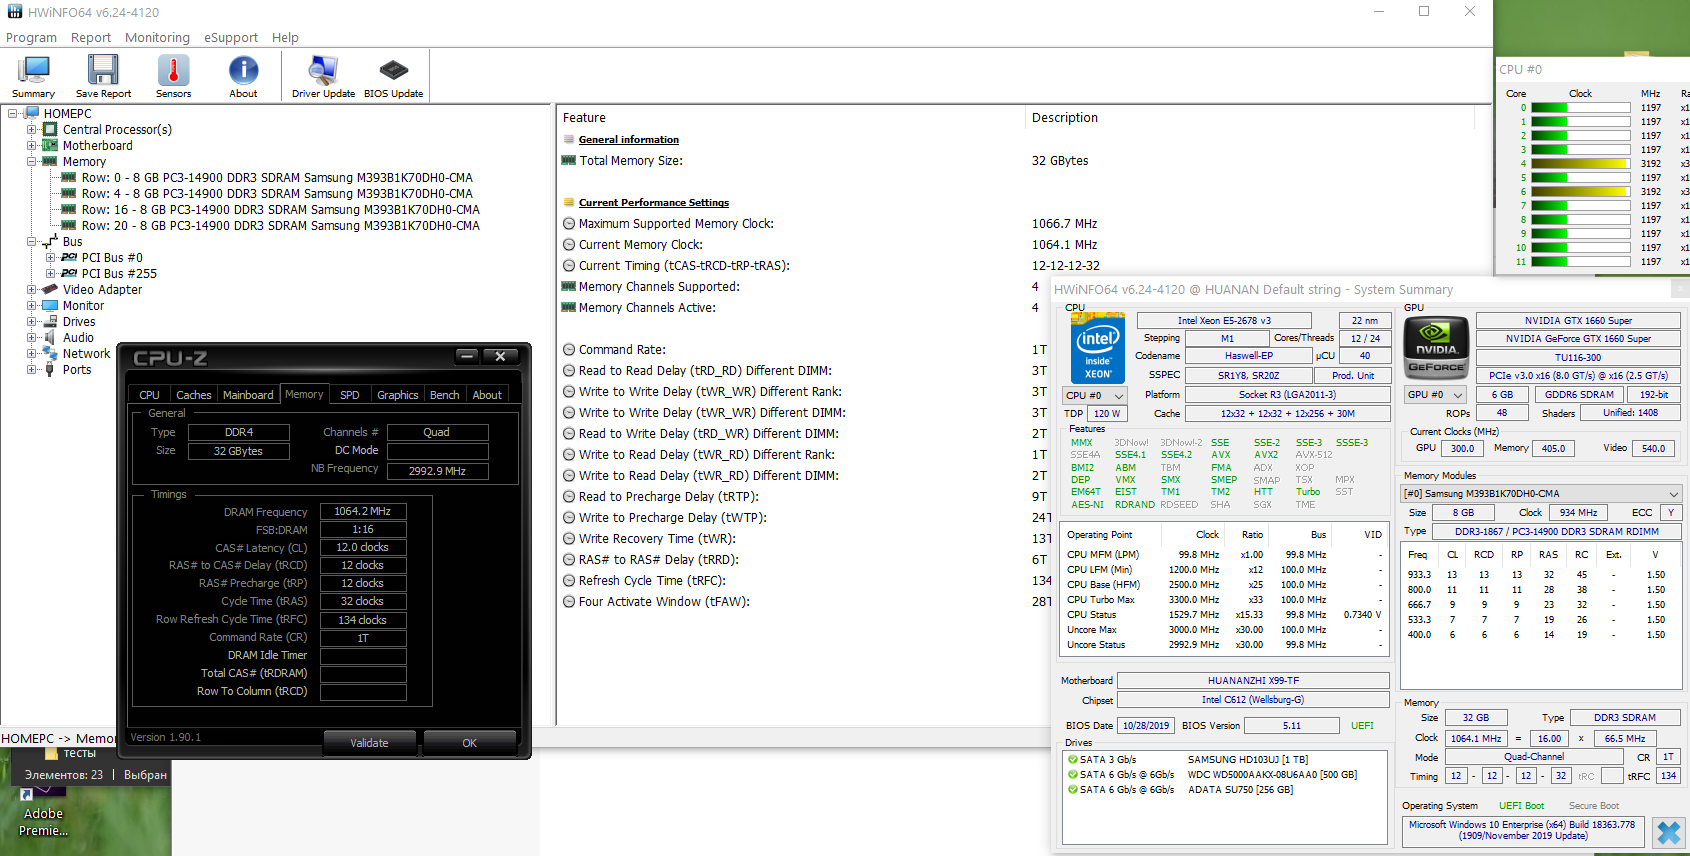Screen dimensions: 1690x856
Task: Expand the Video Adapter tree node
Action: click(x=31, y=289)
